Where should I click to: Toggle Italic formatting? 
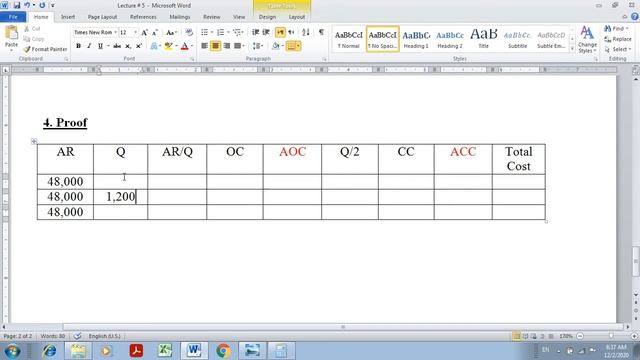point(89,46)
